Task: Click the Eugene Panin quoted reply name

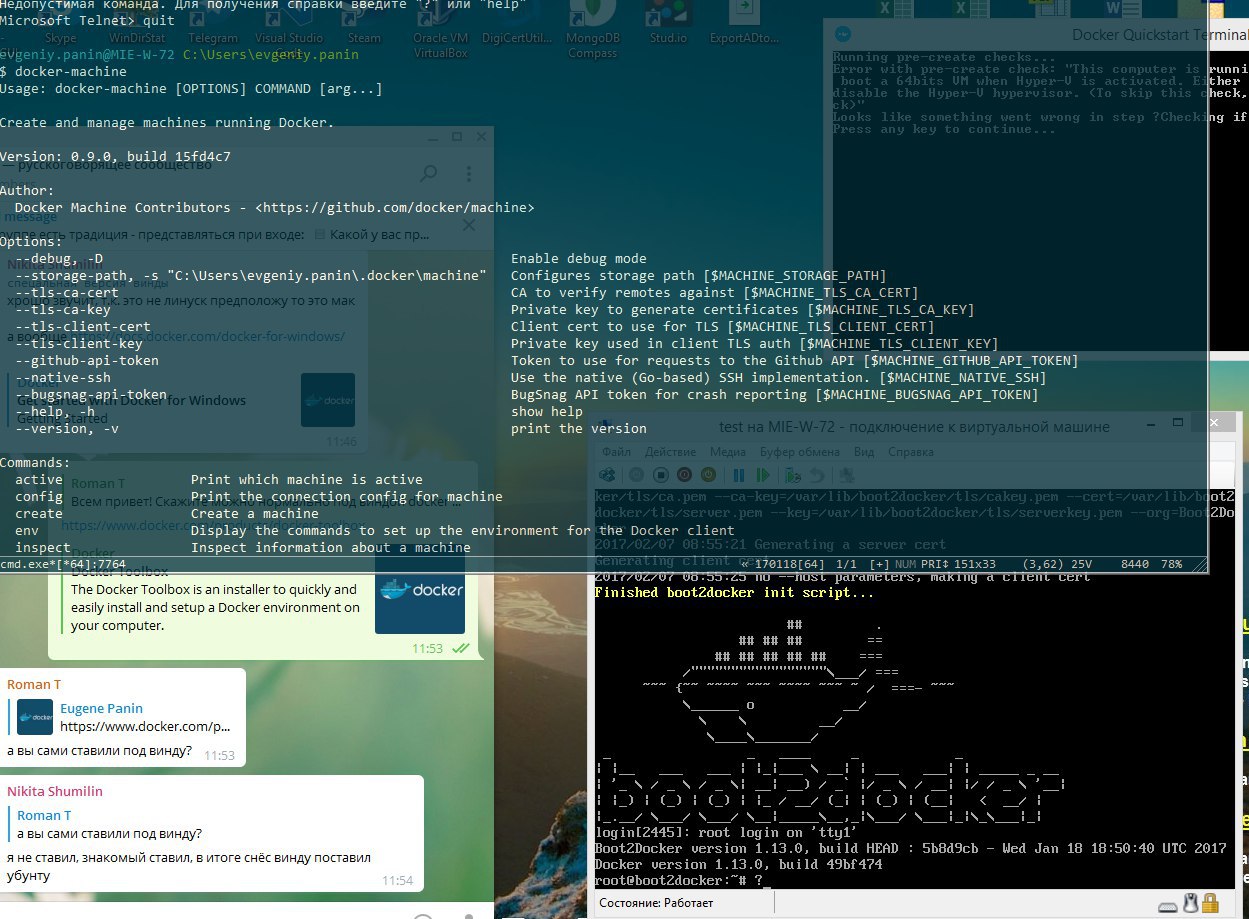Action: click(x=101, y=708)
